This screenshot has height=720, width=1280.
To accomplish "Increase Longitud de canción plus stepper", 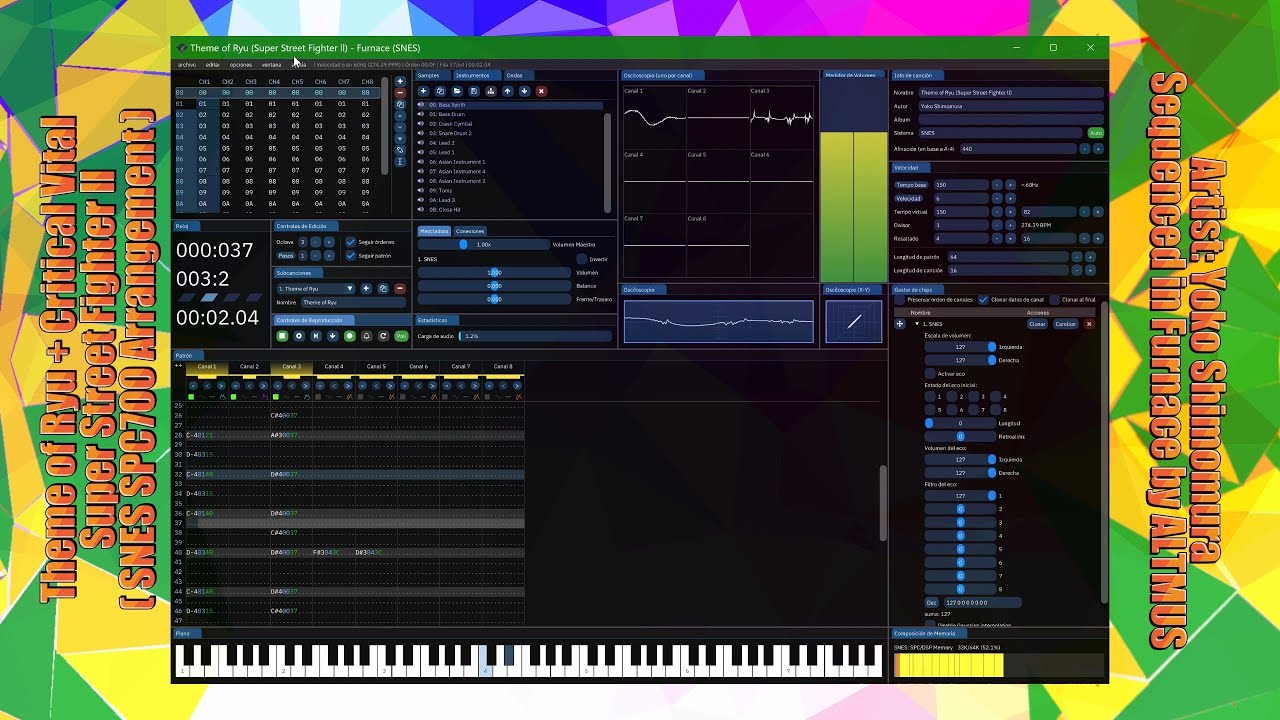I will click(x=1090, y=270).
